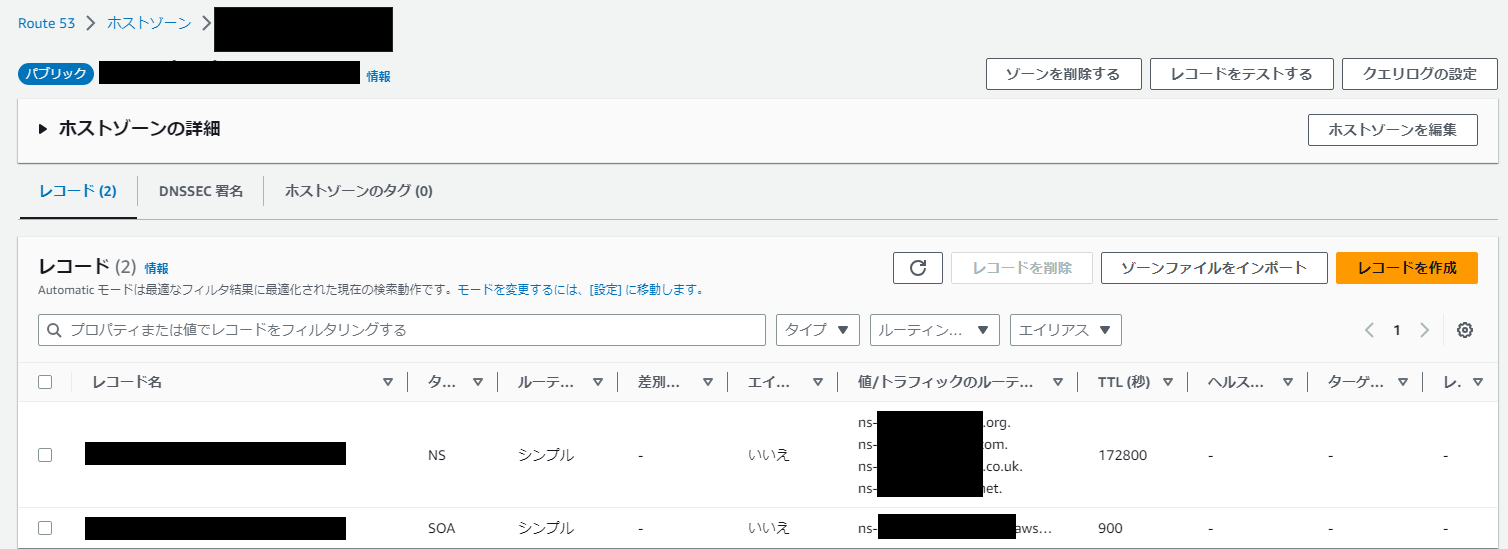Switch to the ホストゾーンのタグ (0) tab
Image resolution: width=1508 pixels, height=549 pixels.
358,191
